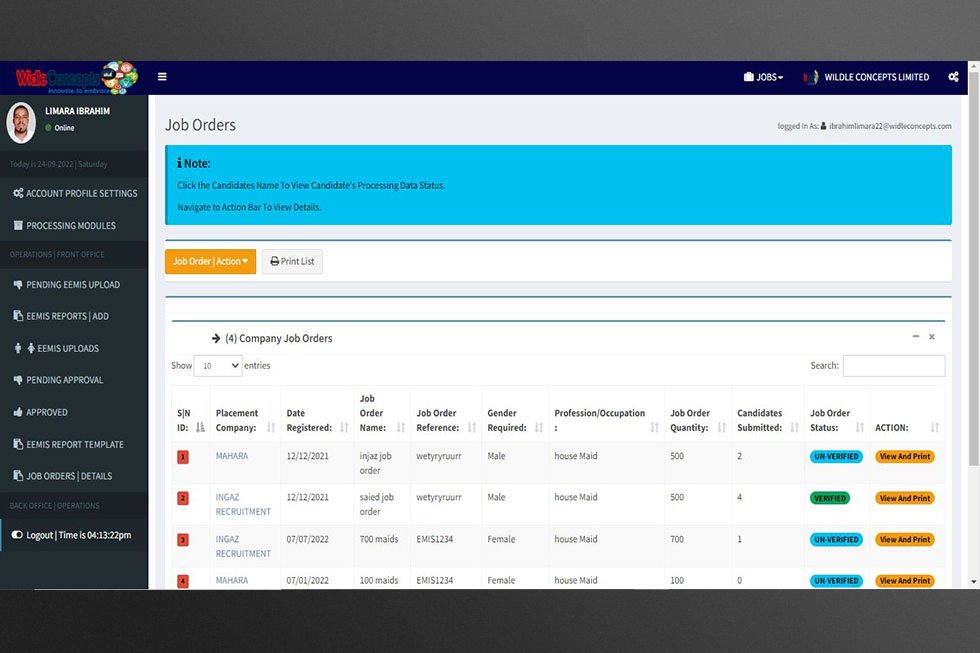
Task: Minimize the Company Job Orders panel
Action: pyautogui.click(x=915, y=337)
